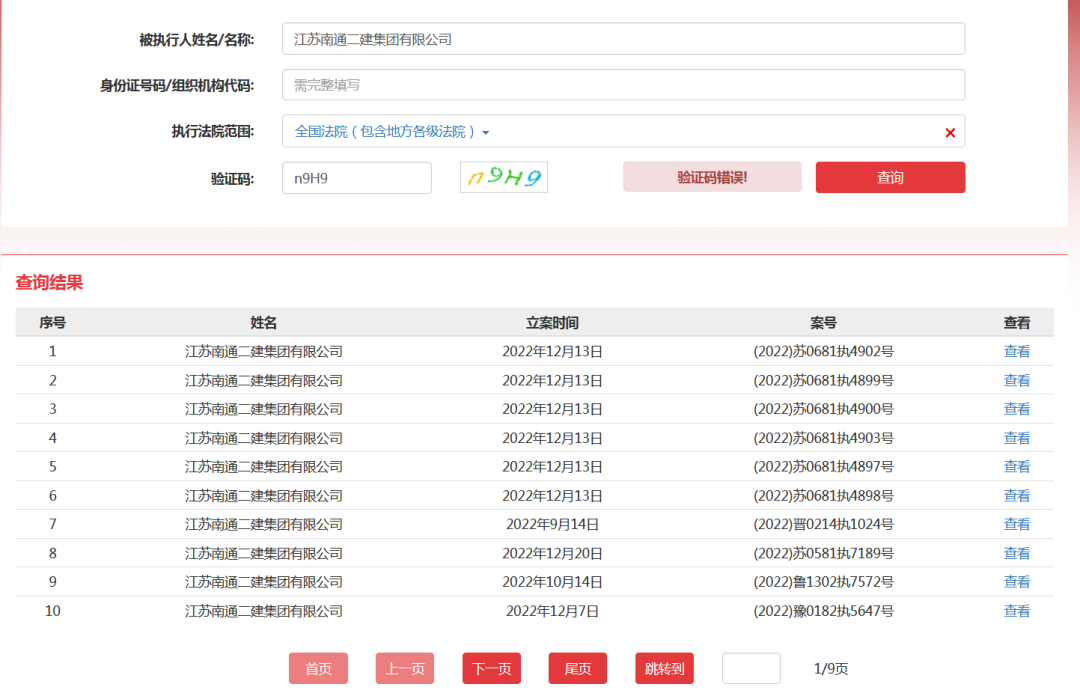Screen dimensions: 1080x690
Task: Click the 验证码 field label
Action: pyautogui.click(x=232, y=179)
